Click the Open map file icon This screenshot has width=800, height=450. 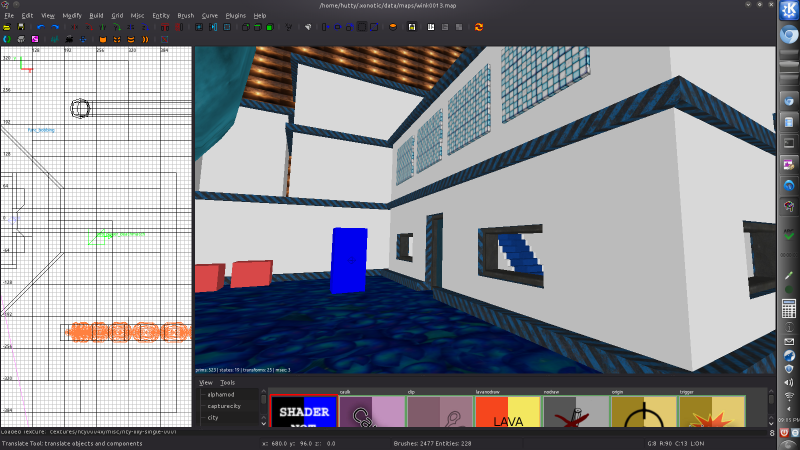tap(7, 27)
